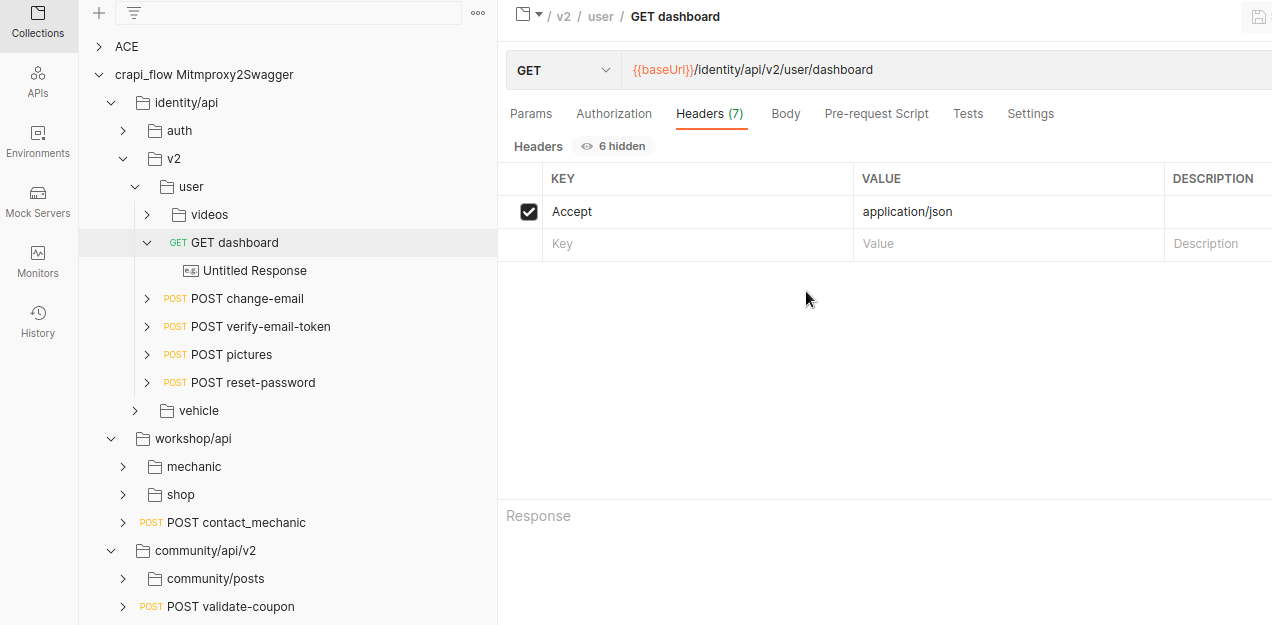1272x625 pixels.
Task: Open the History sidebar panel
Action: 38,322
